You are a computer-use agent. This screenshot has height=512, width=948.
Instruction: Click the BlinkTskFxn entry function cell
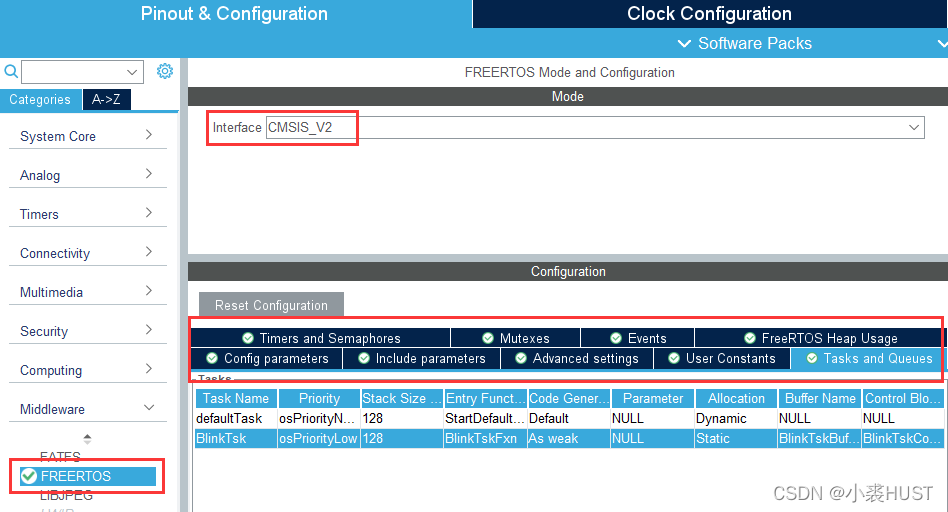[x=485, y=438]
